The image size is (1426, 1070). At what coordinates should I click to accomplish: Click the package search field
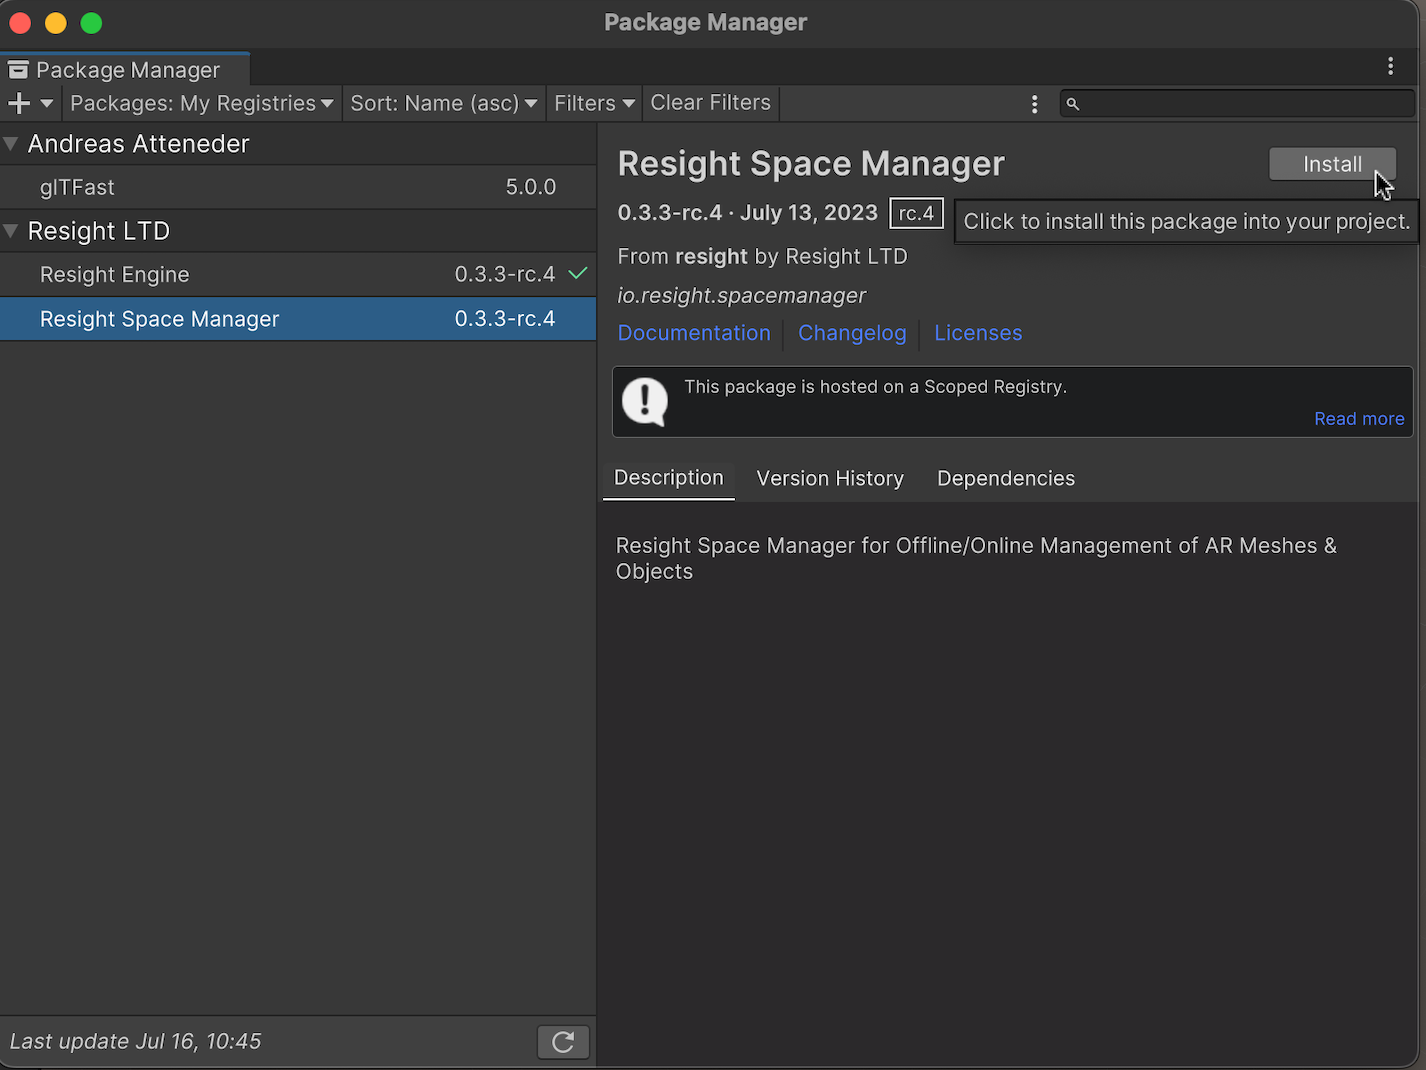click(x=1238, y=103)
